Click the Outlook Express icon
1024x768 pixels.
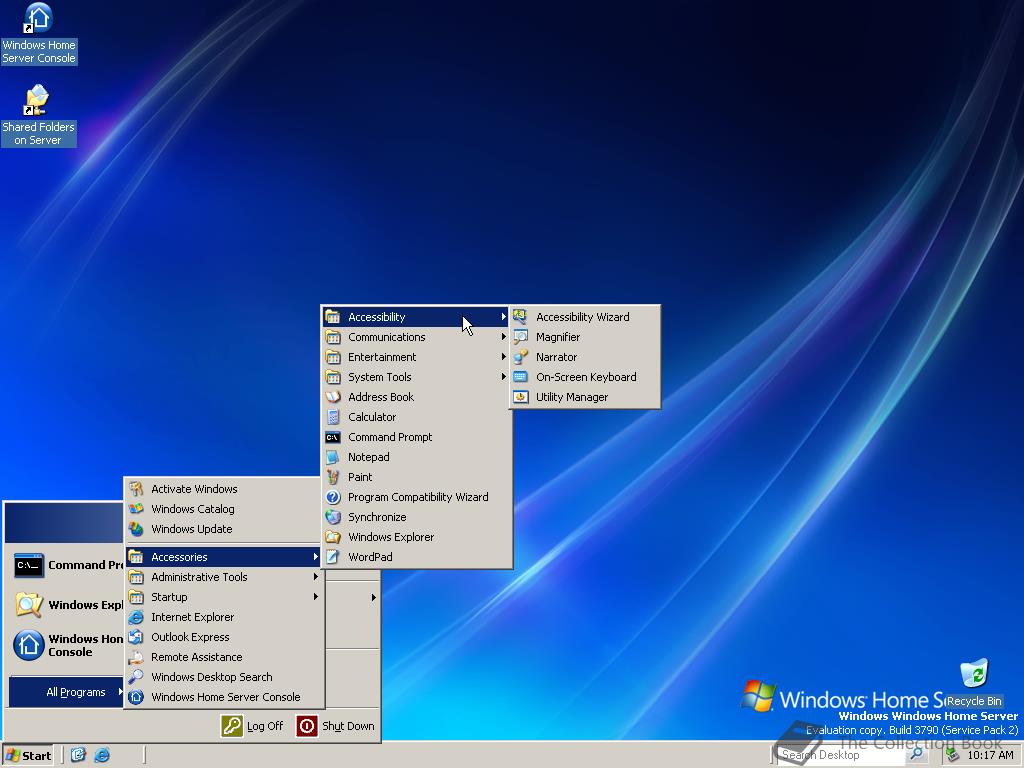pyautogui.click(x=136, y=637)
